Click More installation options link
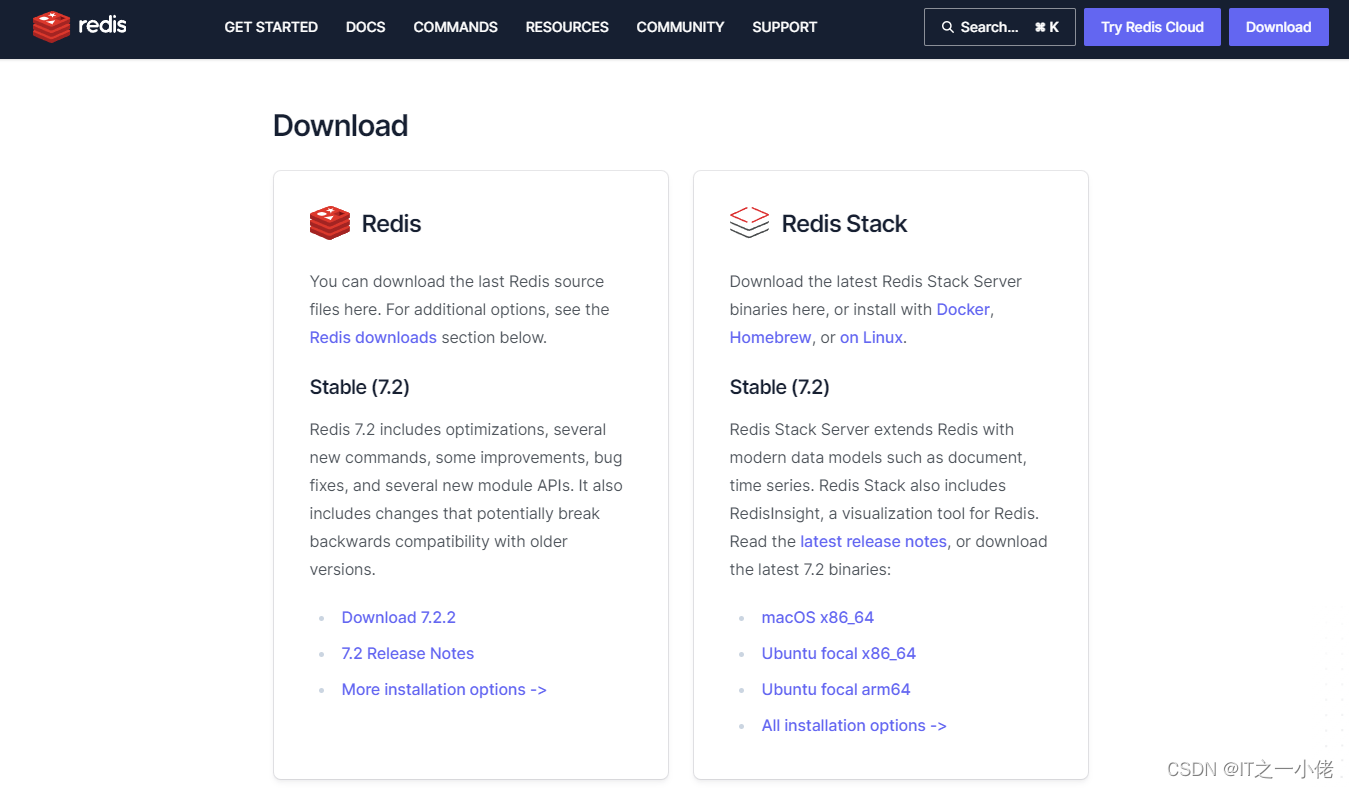Viewport: 1349px width, 788px height. (444, 689)
